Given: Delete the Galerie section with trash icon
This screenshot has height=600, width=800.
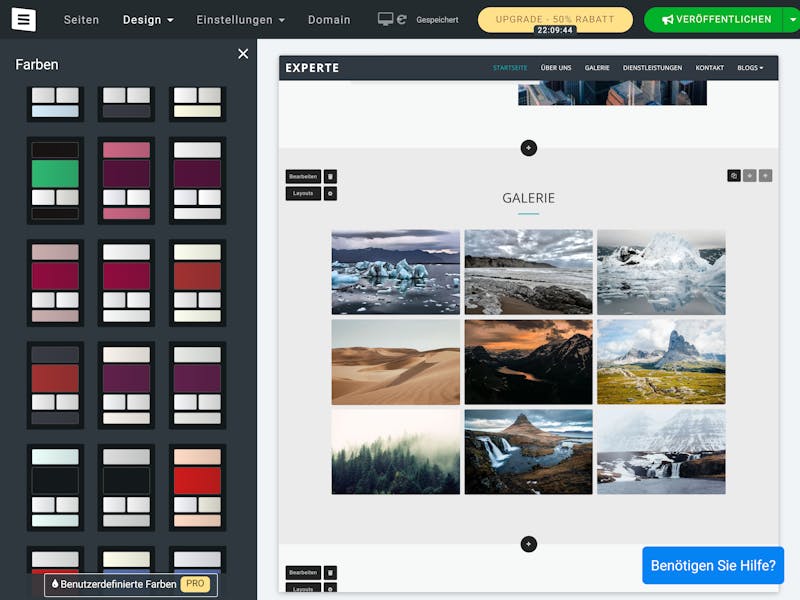Looking at the screenshot, I should tap(330, 177).
